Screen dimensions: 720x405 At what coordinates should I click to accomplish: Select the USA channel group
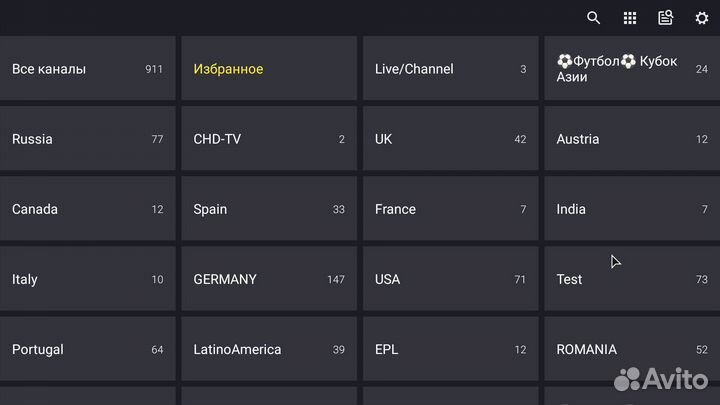click(x=450, y=279)
